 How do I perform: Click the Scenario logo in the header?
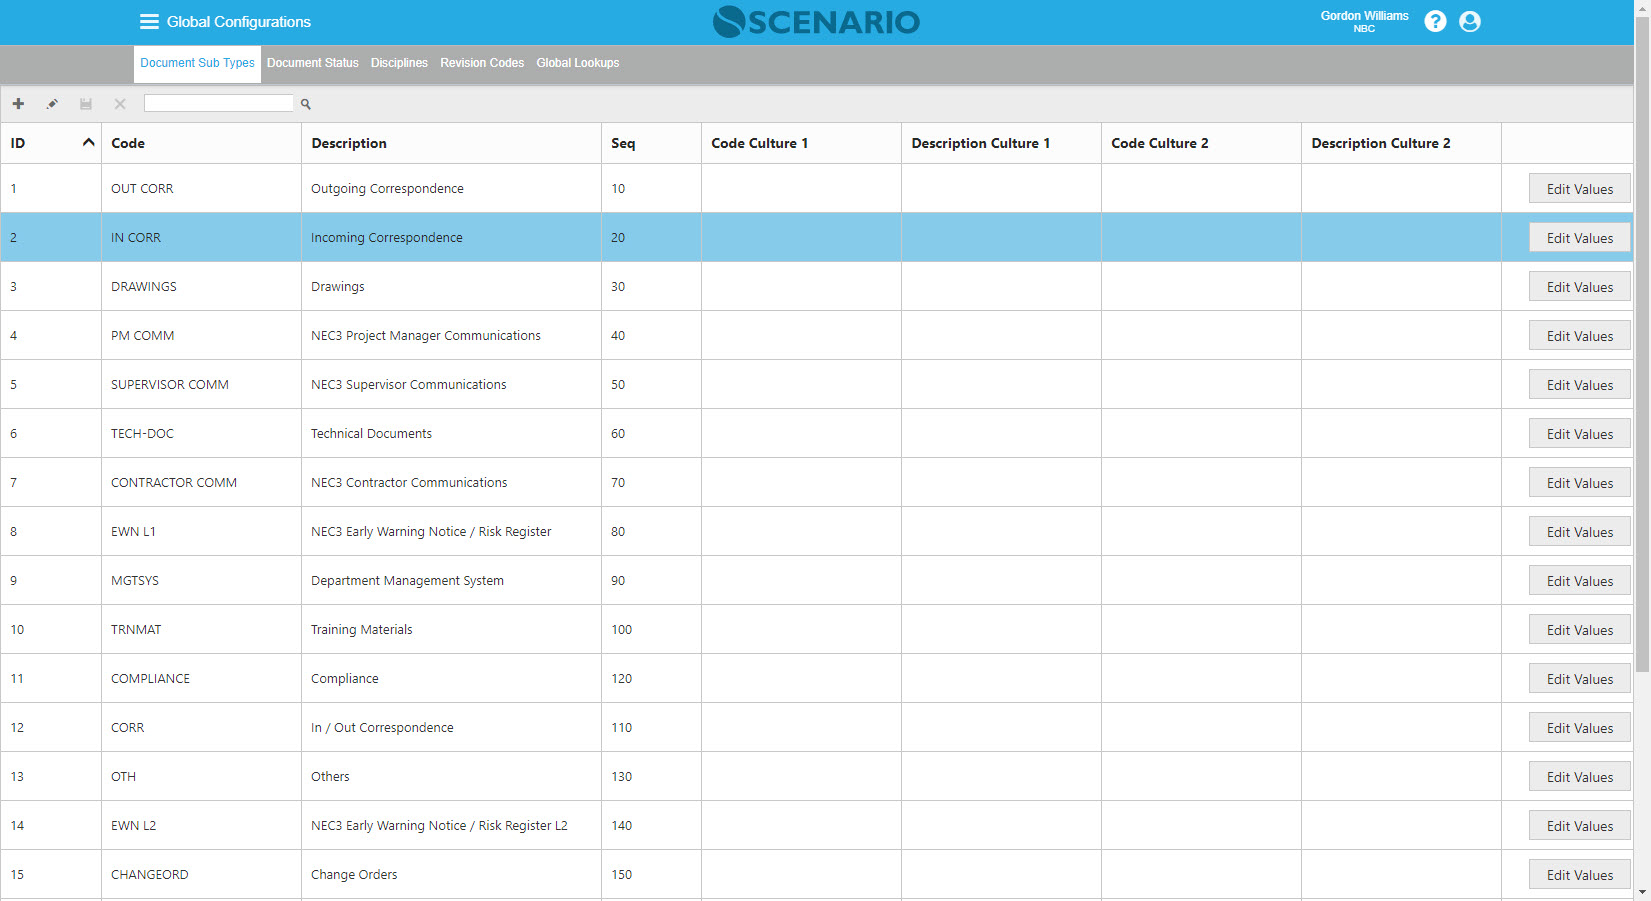coord(816,22)
